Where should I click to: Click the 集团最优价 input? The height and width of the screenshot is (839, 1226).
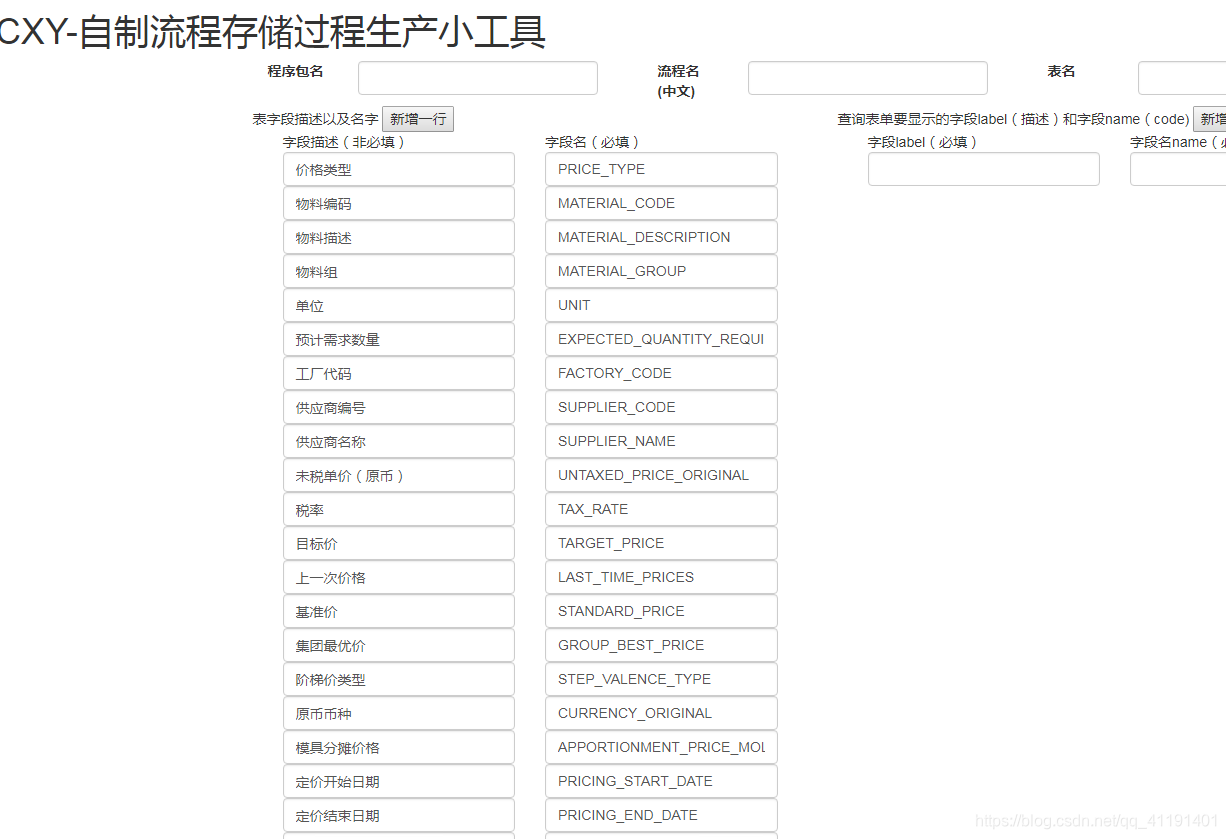coord(399,645)
